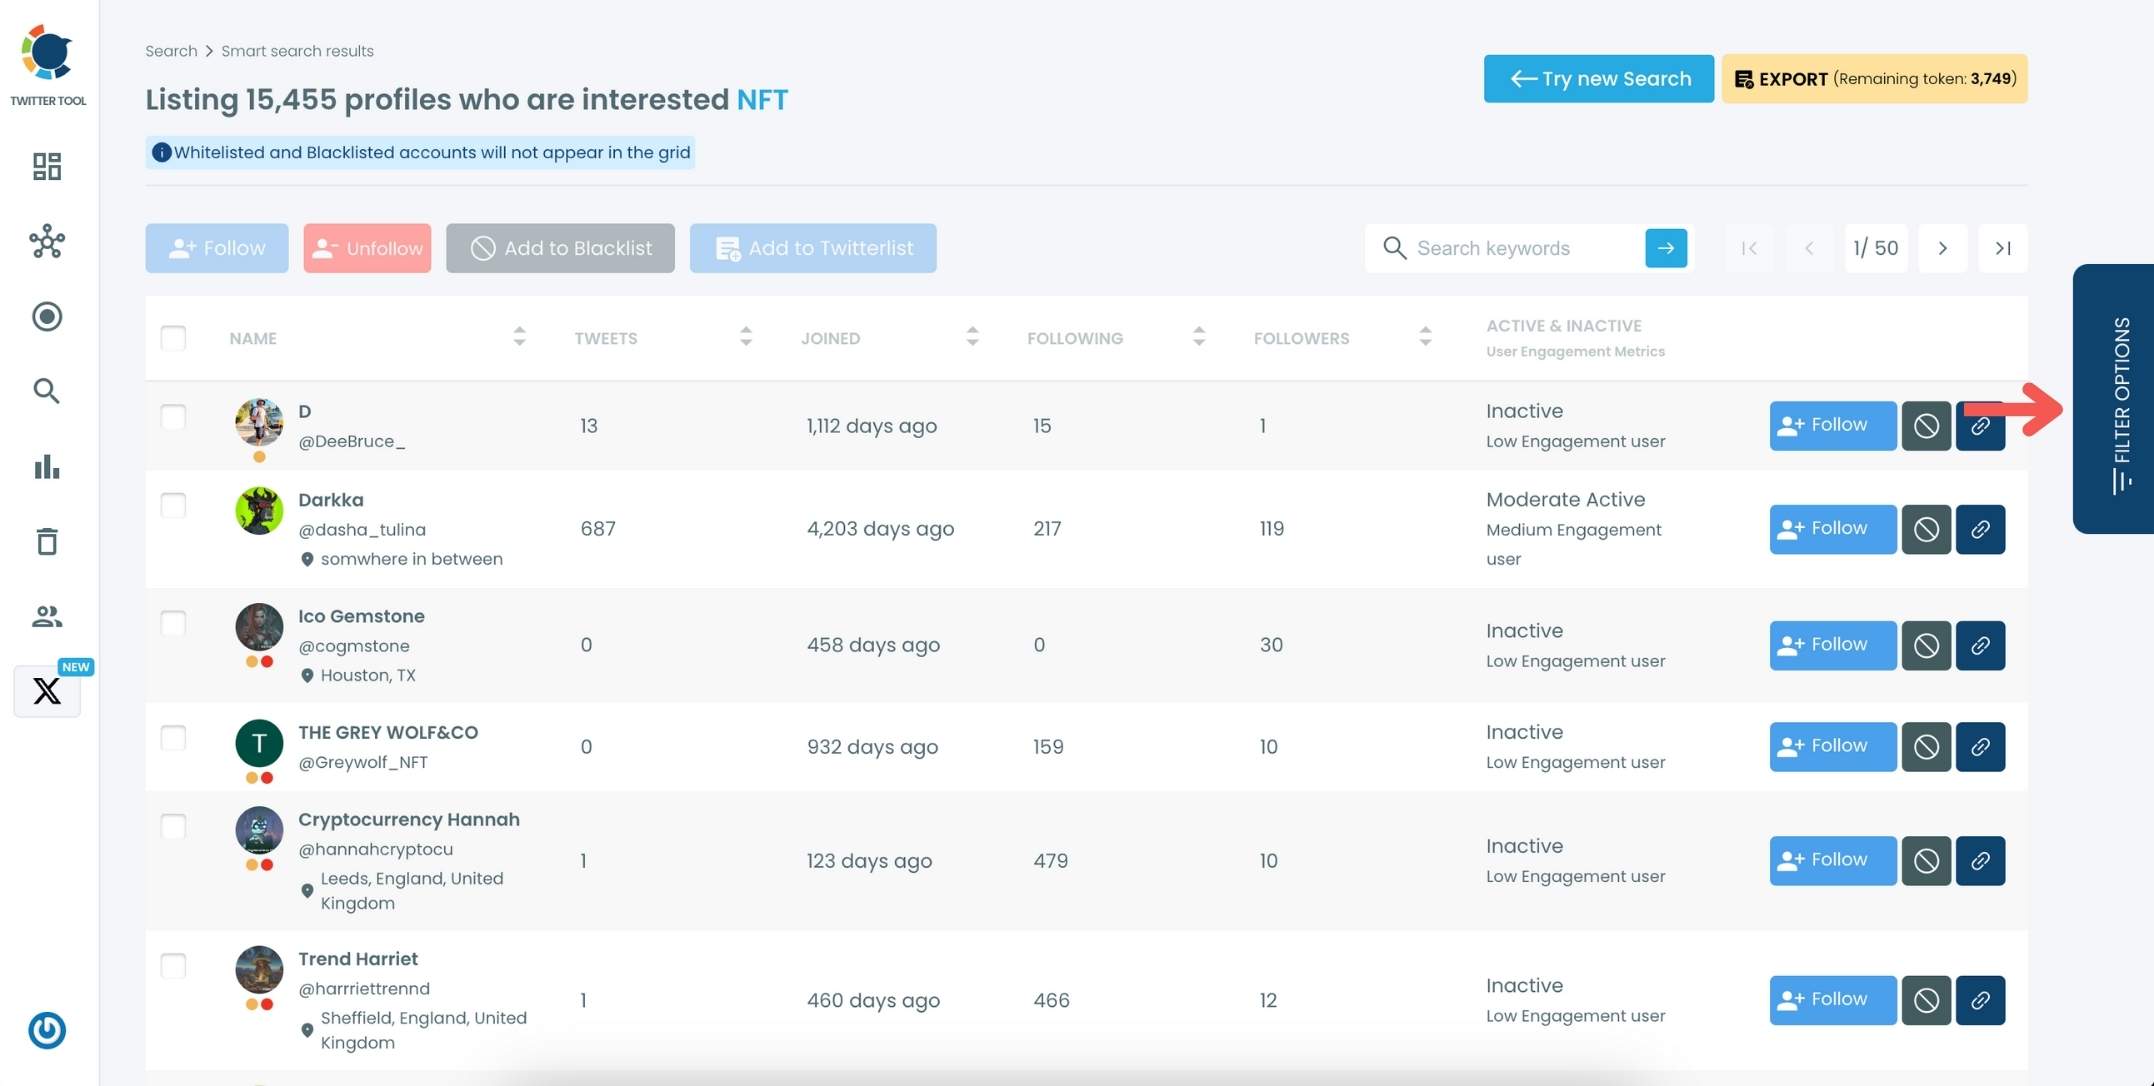Blacklist Darkka using the slash icon
This screenshot has width=2154, height=1086.
[1925, 529]
